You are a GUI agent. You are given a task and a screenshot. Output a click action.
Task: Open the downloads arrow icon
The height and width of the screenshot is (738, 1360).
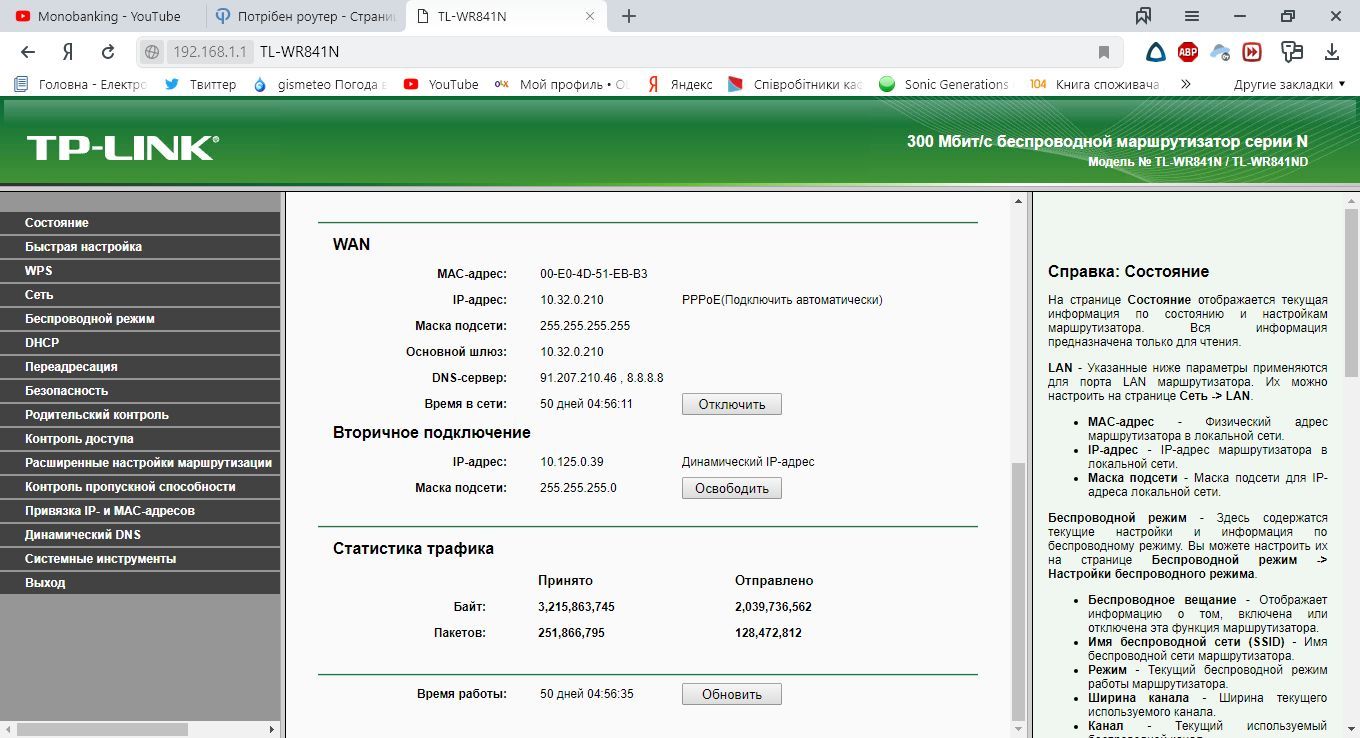tap(1332, 52)
